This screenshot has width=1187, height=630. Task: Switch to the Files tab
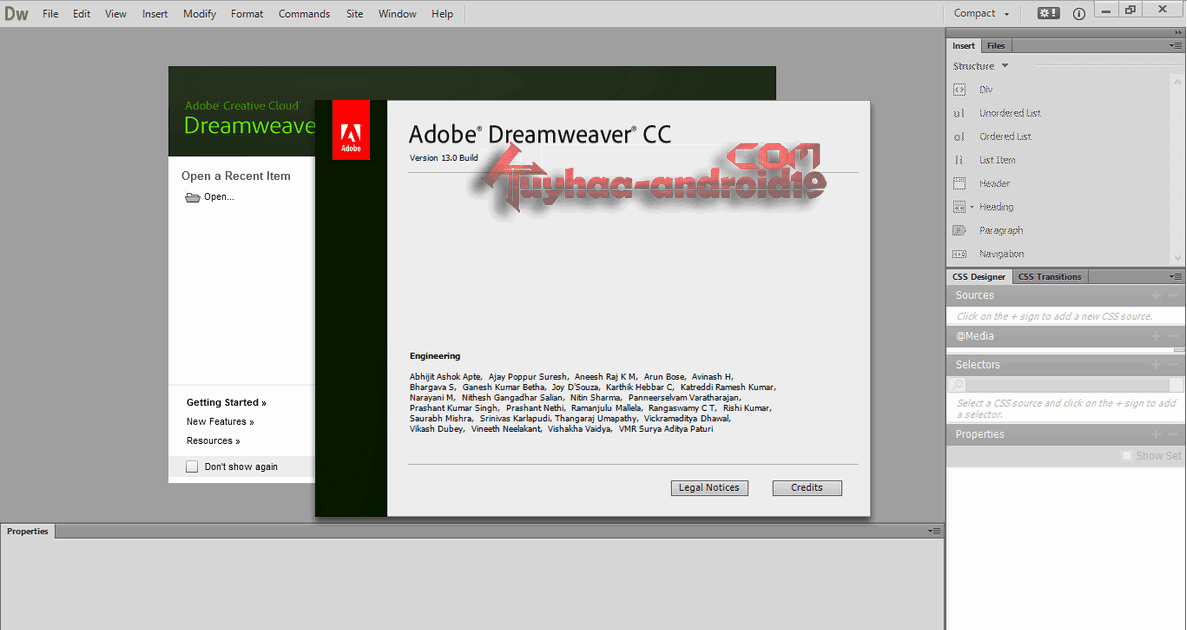point(996,45)
